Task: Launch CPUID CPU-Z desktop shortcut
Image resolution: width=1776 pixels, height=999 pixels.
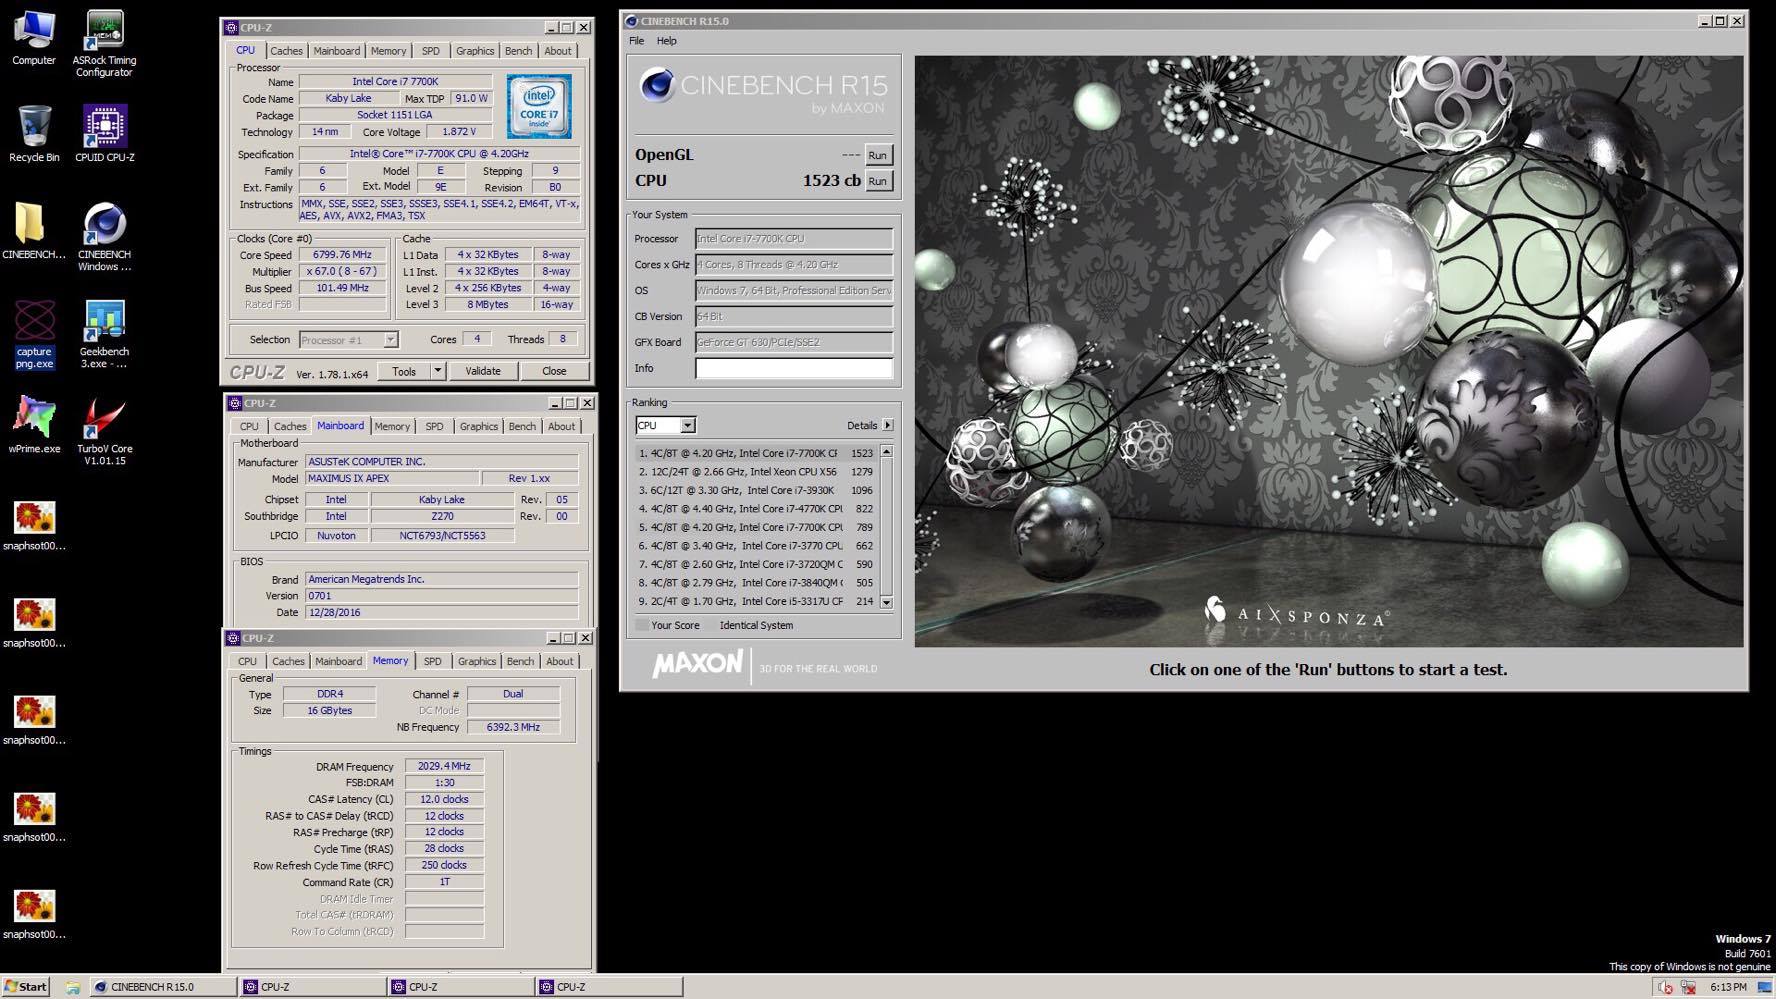Action: coord(104,133)
